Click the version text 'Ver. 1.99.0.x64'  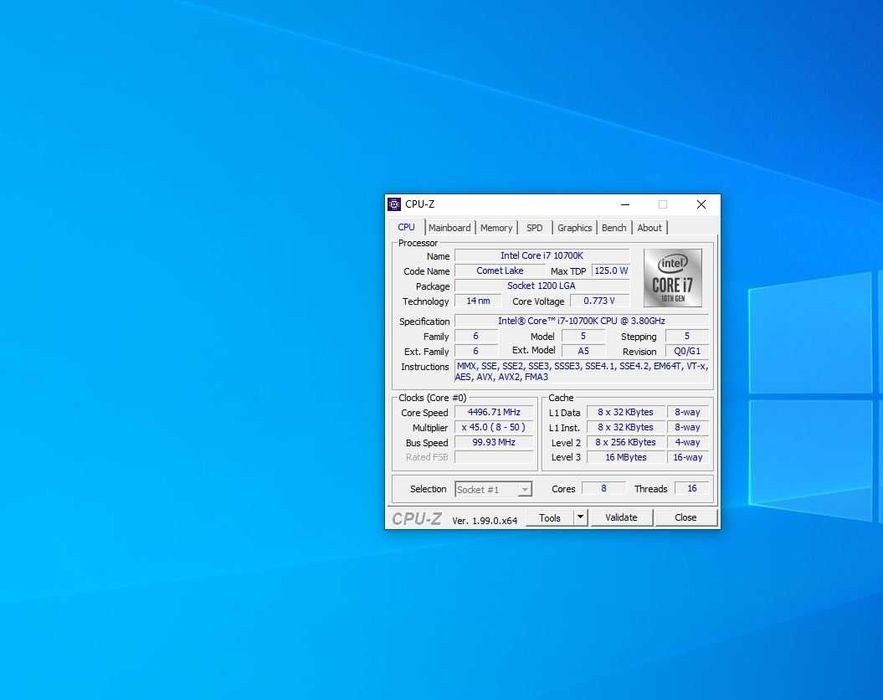click(x=484, y=521)
